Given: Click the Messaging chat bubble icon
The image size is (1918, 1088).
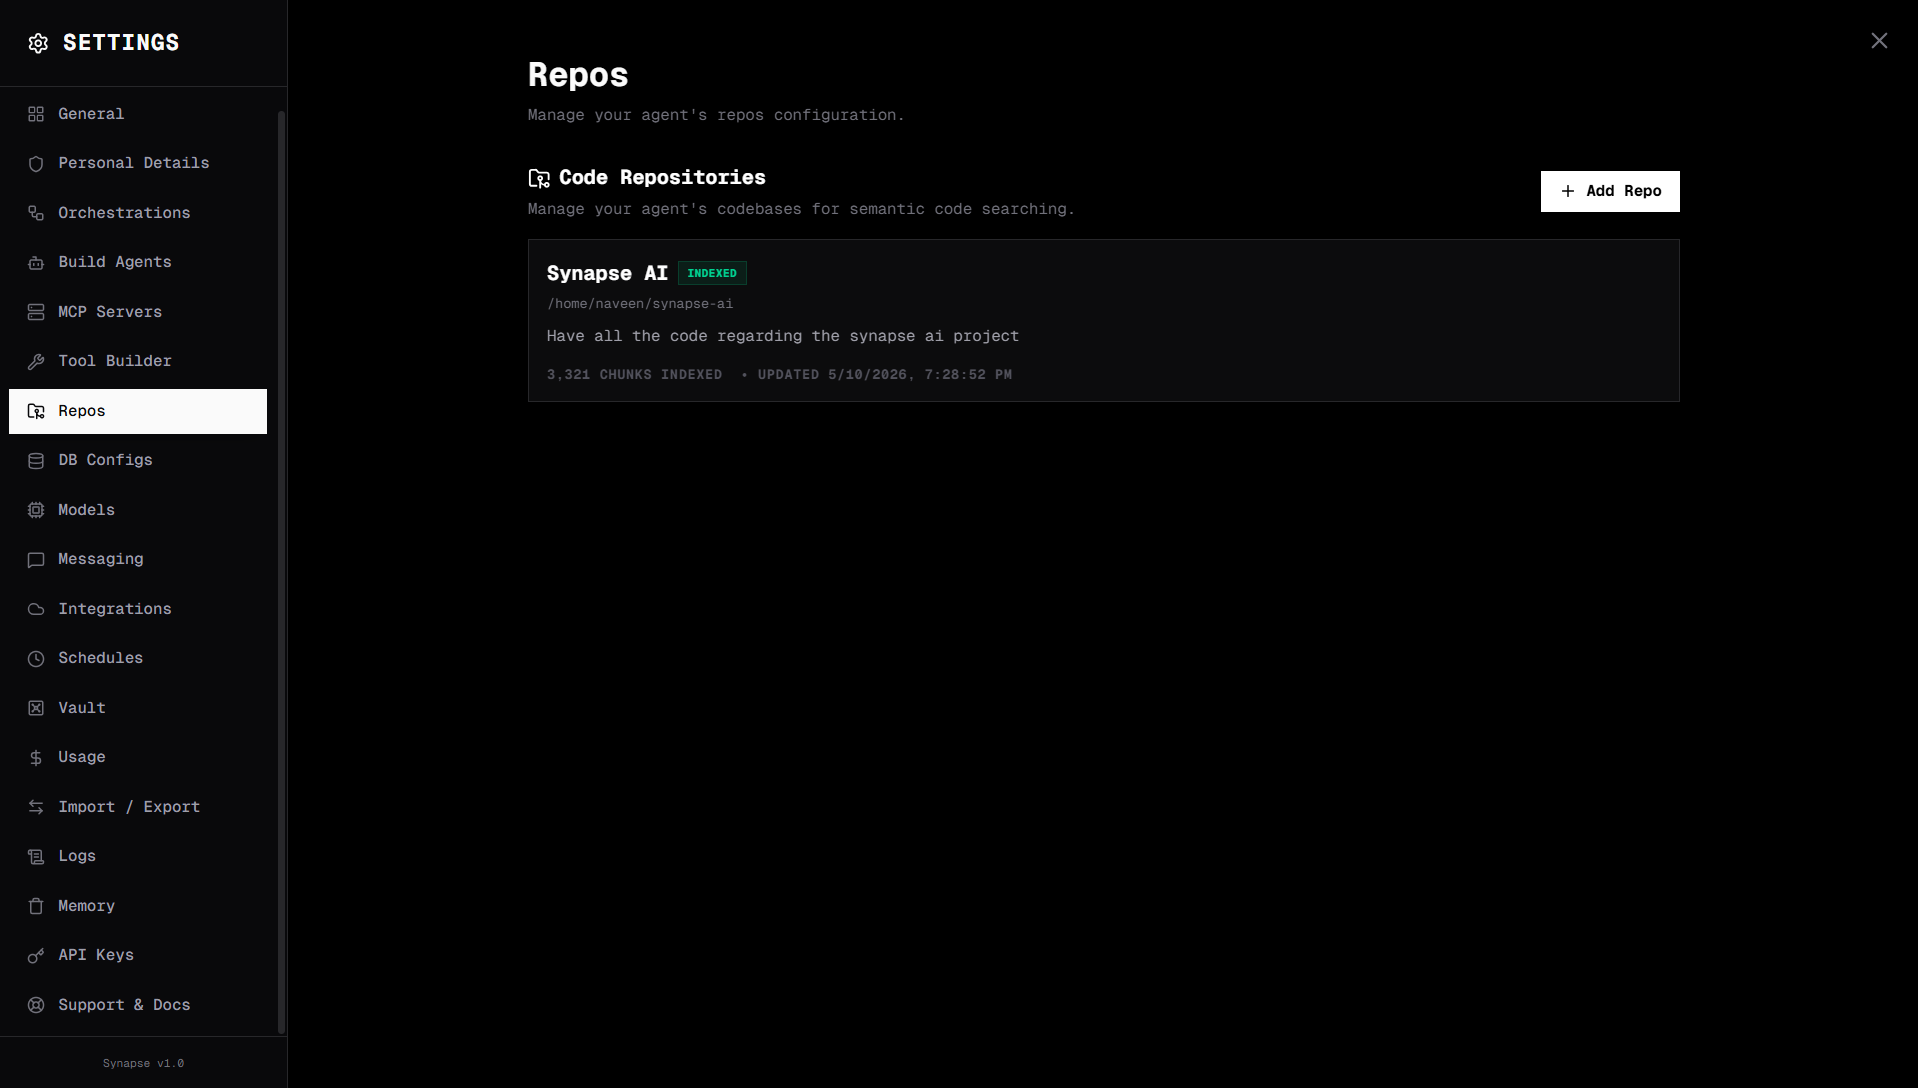Looking at the screenshot, I should [36, 560].
